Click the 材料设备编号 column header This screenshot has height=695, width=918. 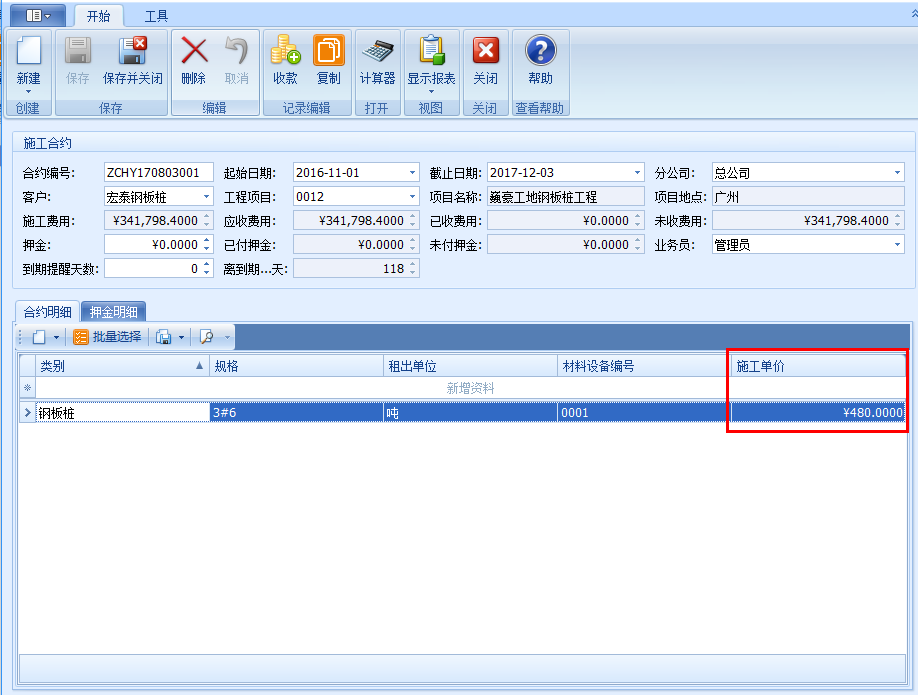pos(644,366)
